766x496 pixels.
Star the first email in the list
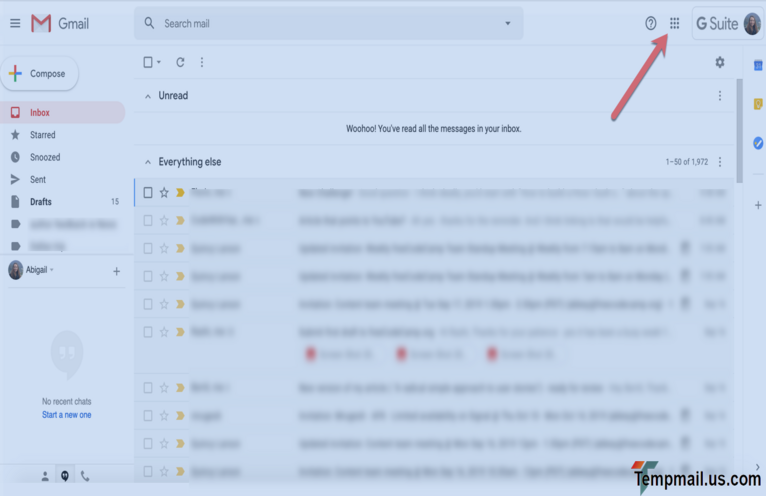click(x=164, y=192)
